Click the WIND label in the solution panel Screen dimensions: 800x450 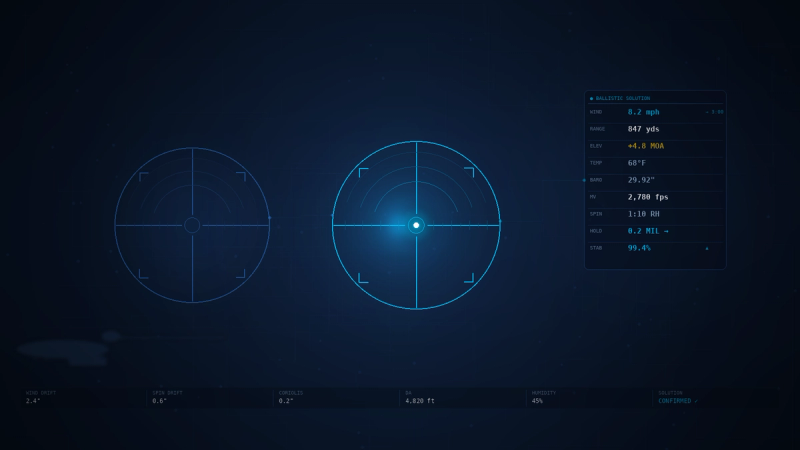tap(595, 112)
